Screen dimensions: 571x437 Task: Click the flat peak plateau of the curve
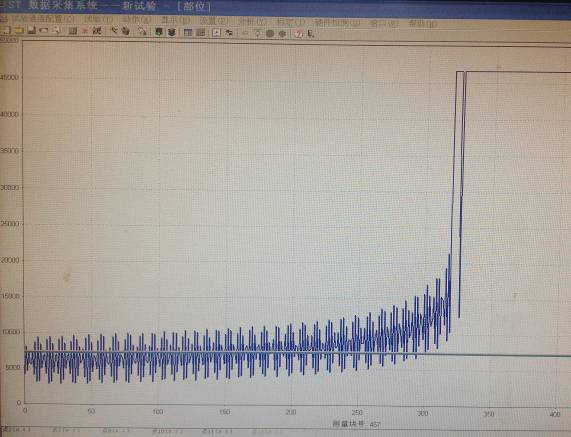pos(517,72)
